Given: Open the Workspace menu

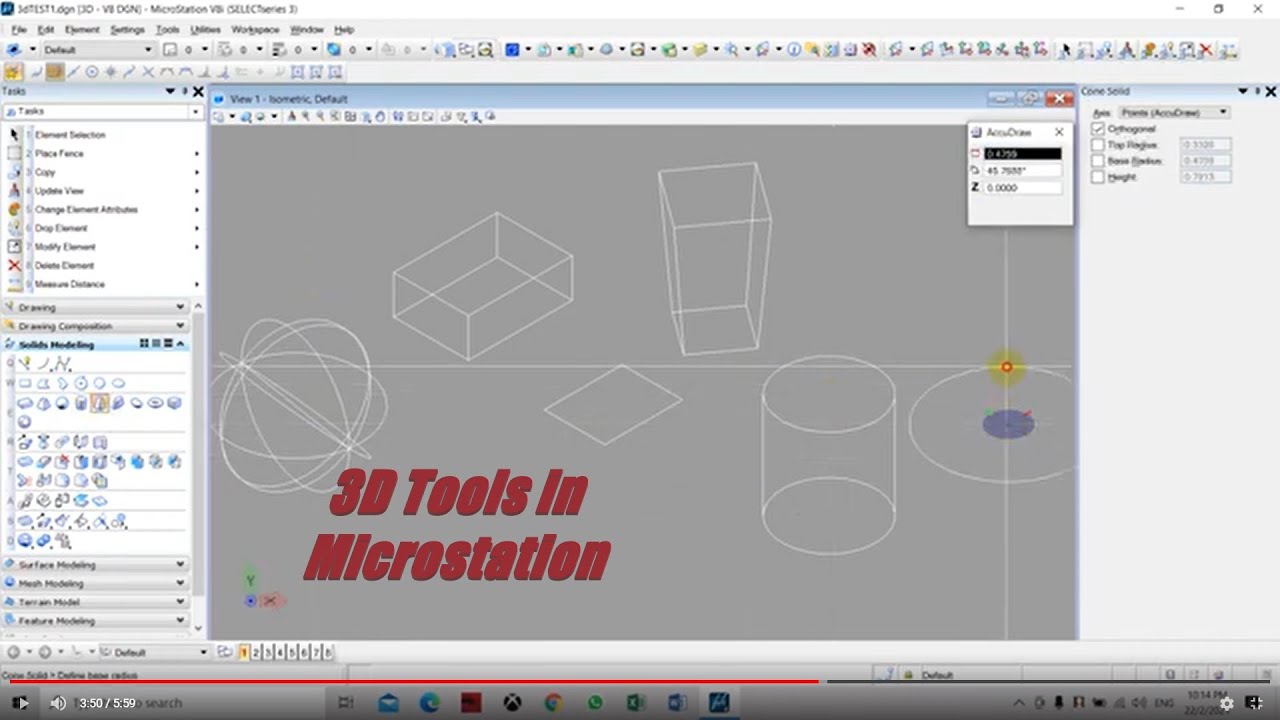Looking at the screenshot, I should tap(255, 30).
